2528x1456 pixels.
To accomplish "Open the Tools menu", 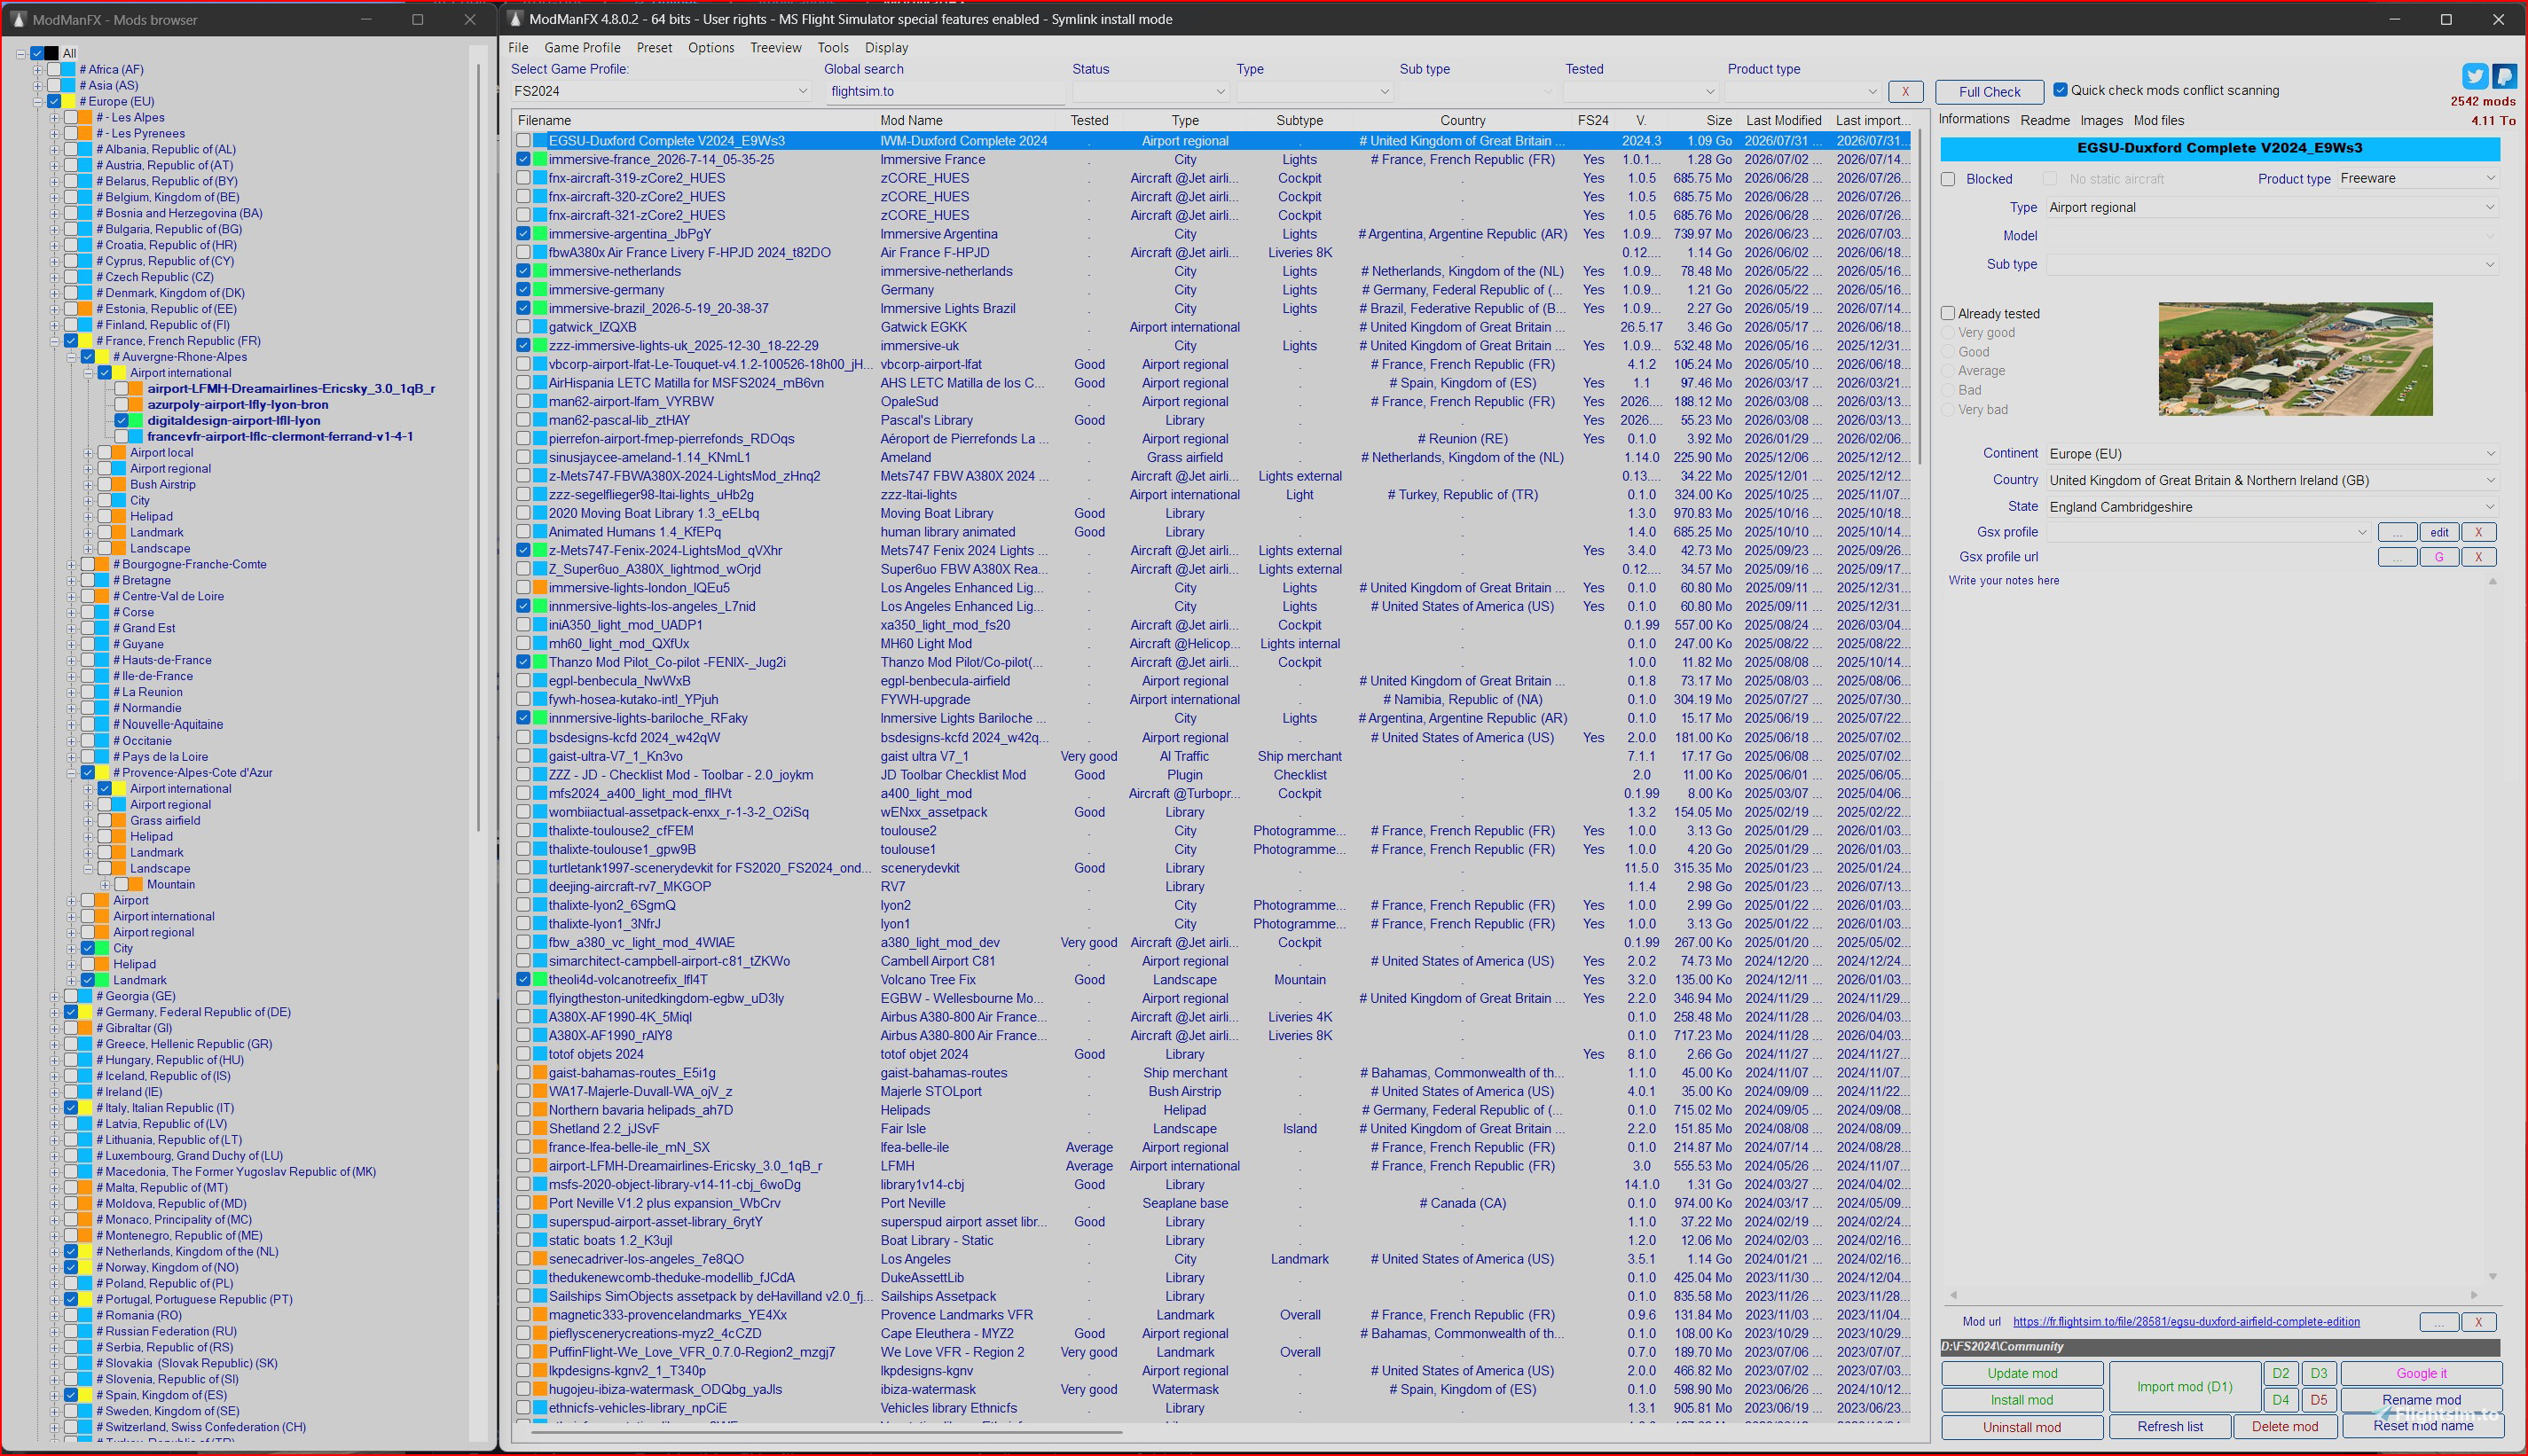I will [833, 47].
